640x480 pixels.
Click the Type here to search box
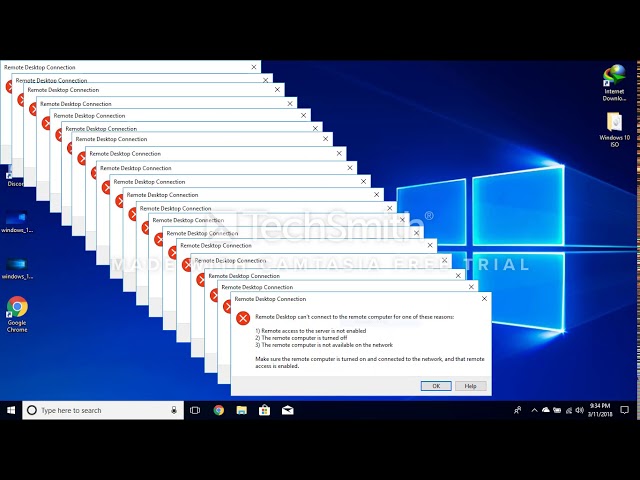(103, 410)
